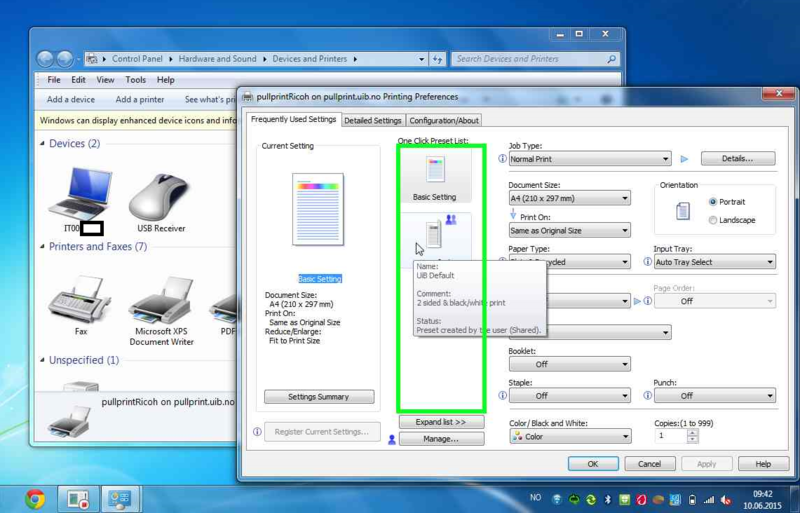Click the Devices and Printers taskbar icon
Viewport: 800px width, 513px height.
point(120,499)
